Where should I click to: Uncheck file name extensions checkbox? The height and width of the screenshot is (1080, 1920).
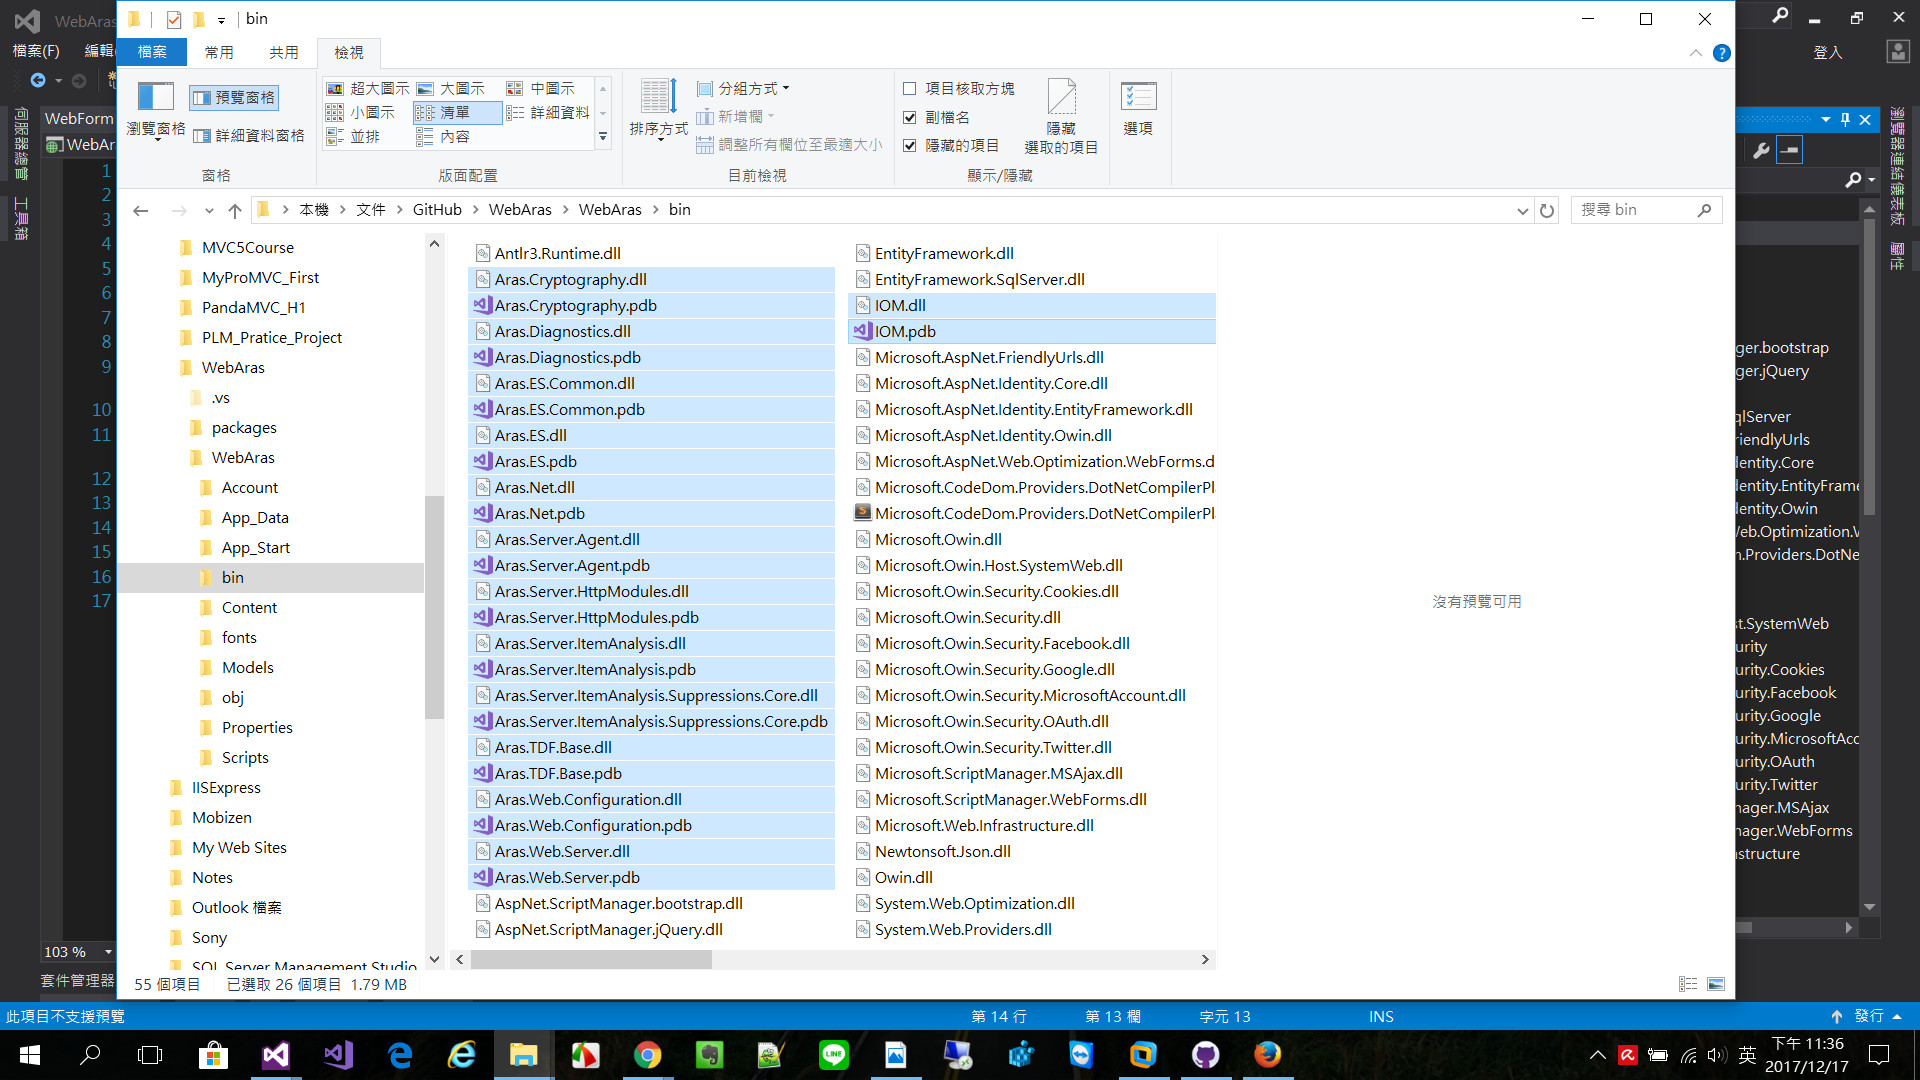910,117
